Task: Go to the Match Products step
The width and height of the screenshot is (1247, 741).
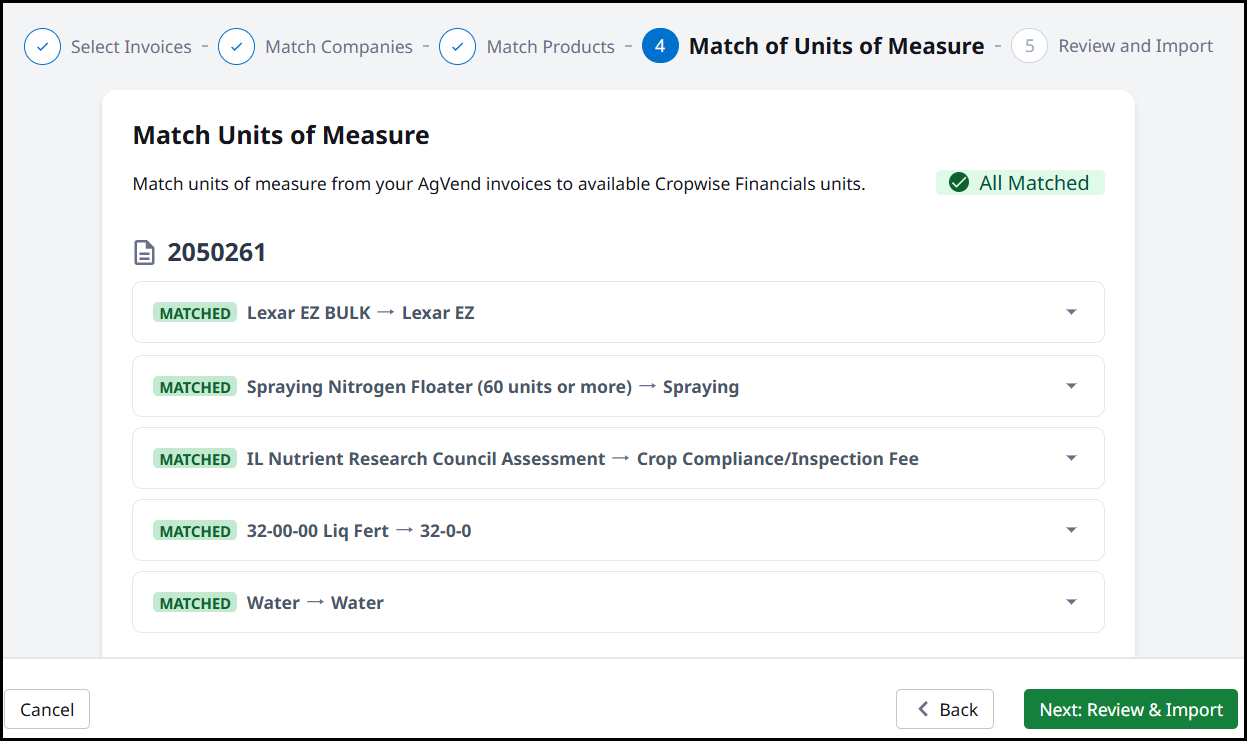Action: click(550, 47)
